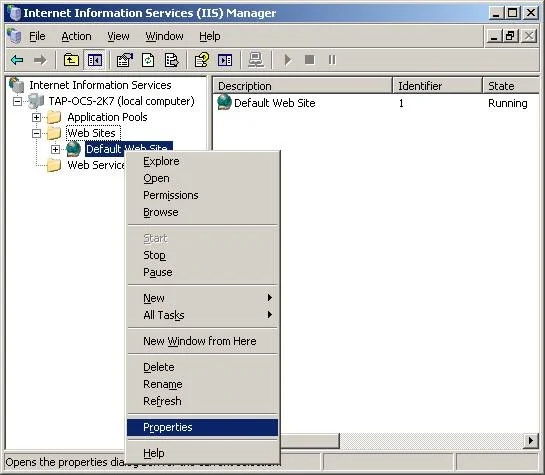Click the TAP-OCS-2K7 computer icon in tree
The image size is (545, 475).
[36, 101]
